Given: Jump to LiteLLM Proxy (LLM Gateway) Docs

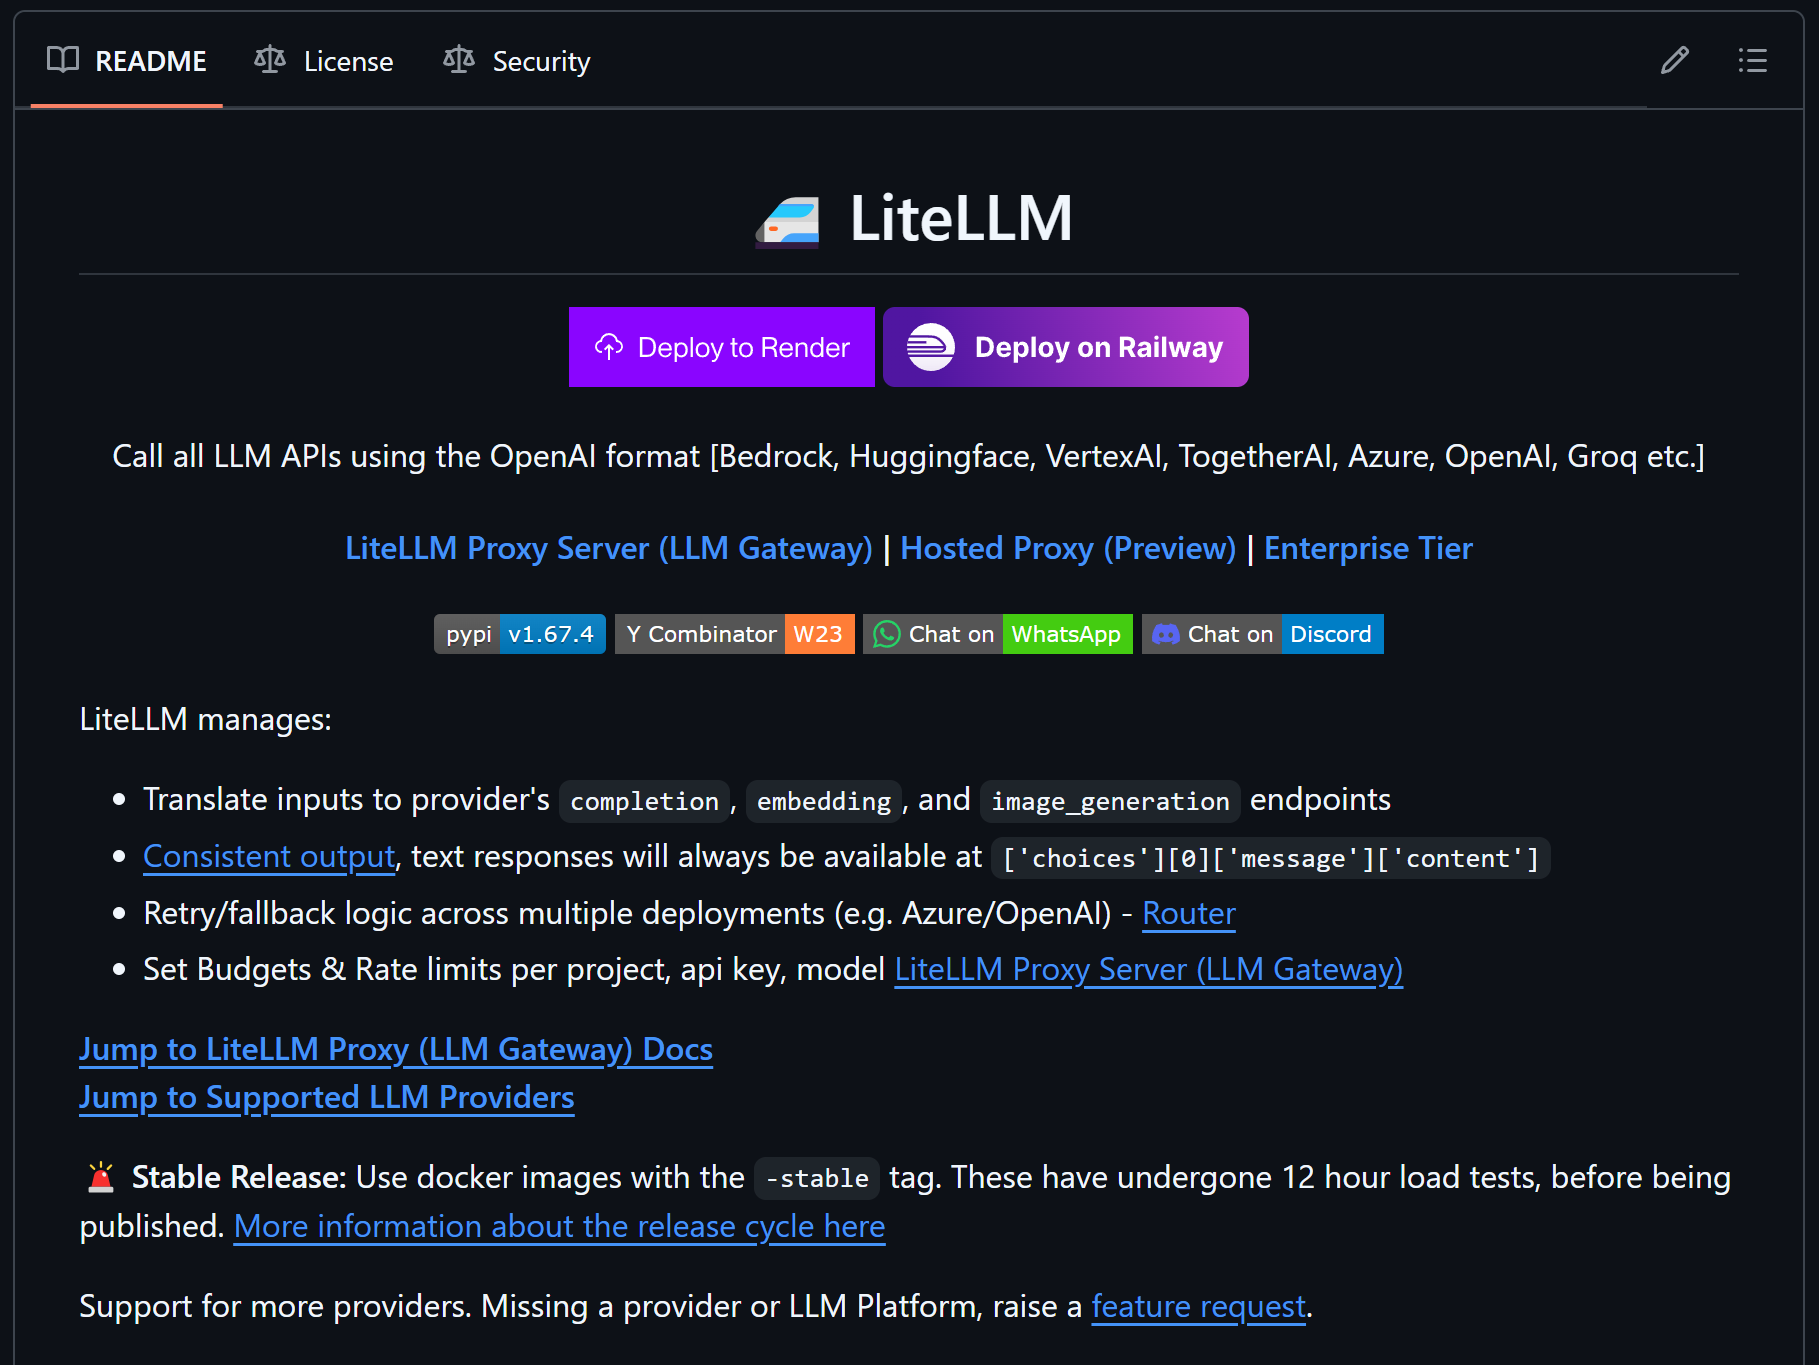Looking at the screenshot, I should (396, 1050).
